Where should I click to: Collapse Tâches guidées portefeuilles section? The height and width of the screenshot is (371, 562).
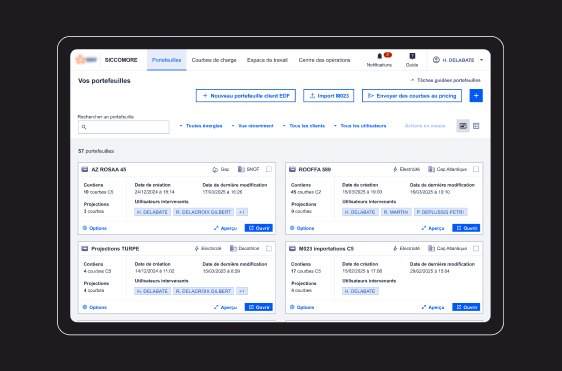pyautogui.click(x=446, y=80)
